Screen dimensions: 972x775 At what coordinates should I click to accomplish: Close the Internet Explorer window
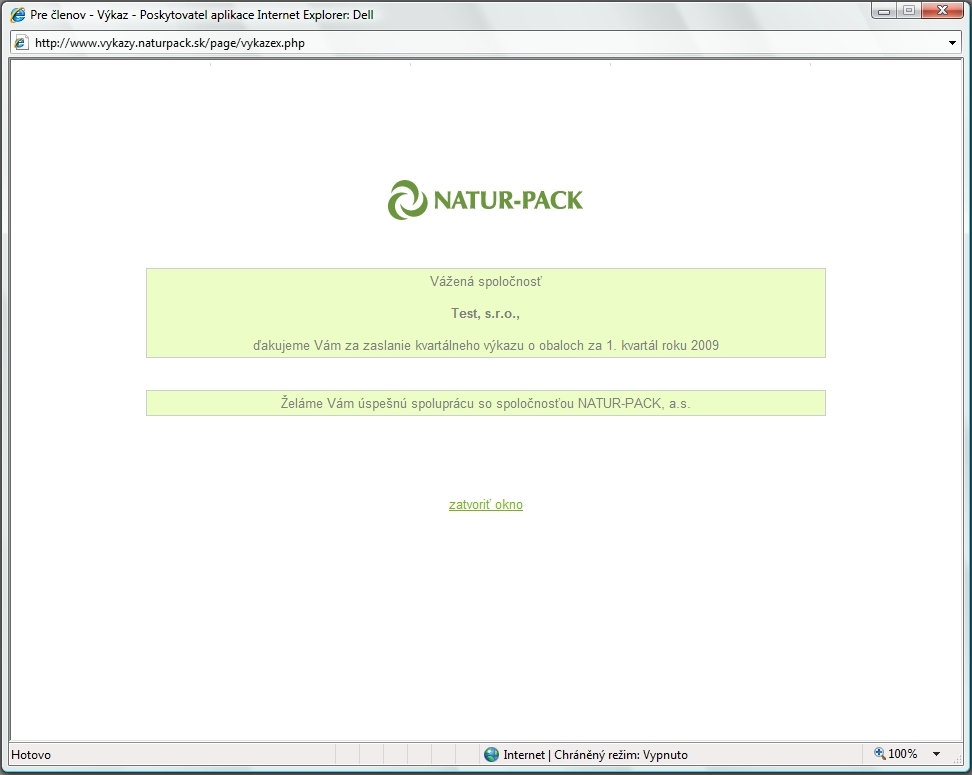(941, 12)
